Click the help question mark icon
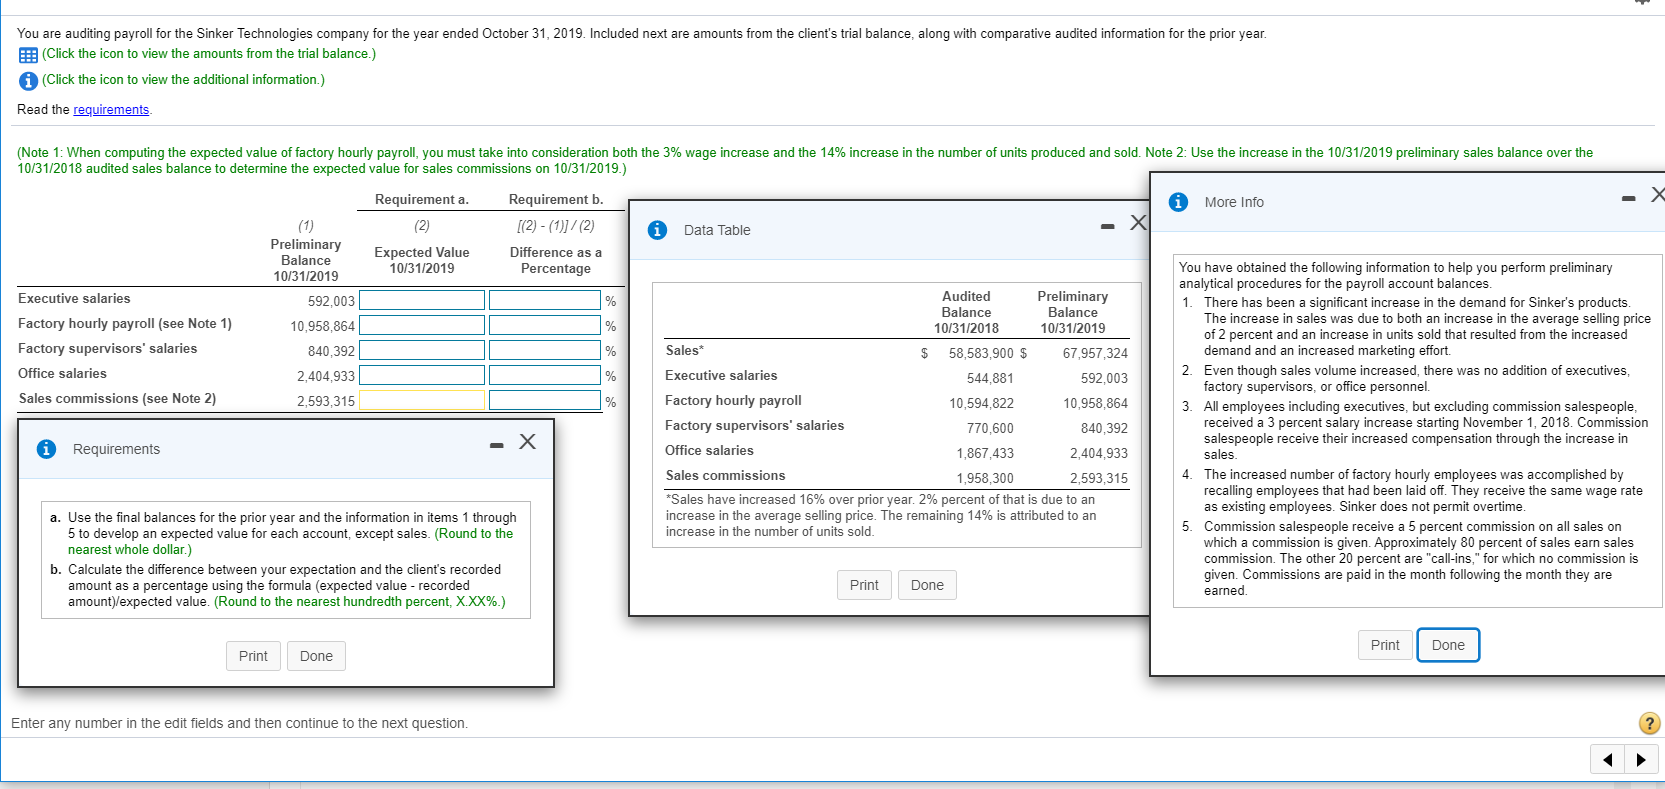Image resolution: width=1665 pixels, height=789 pixels. [x=1649, y=723]
